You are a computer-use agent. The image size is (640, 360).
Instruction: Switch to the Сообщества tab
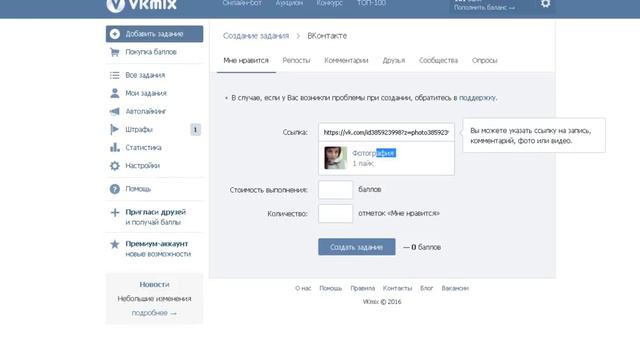(x=438, y=60)
